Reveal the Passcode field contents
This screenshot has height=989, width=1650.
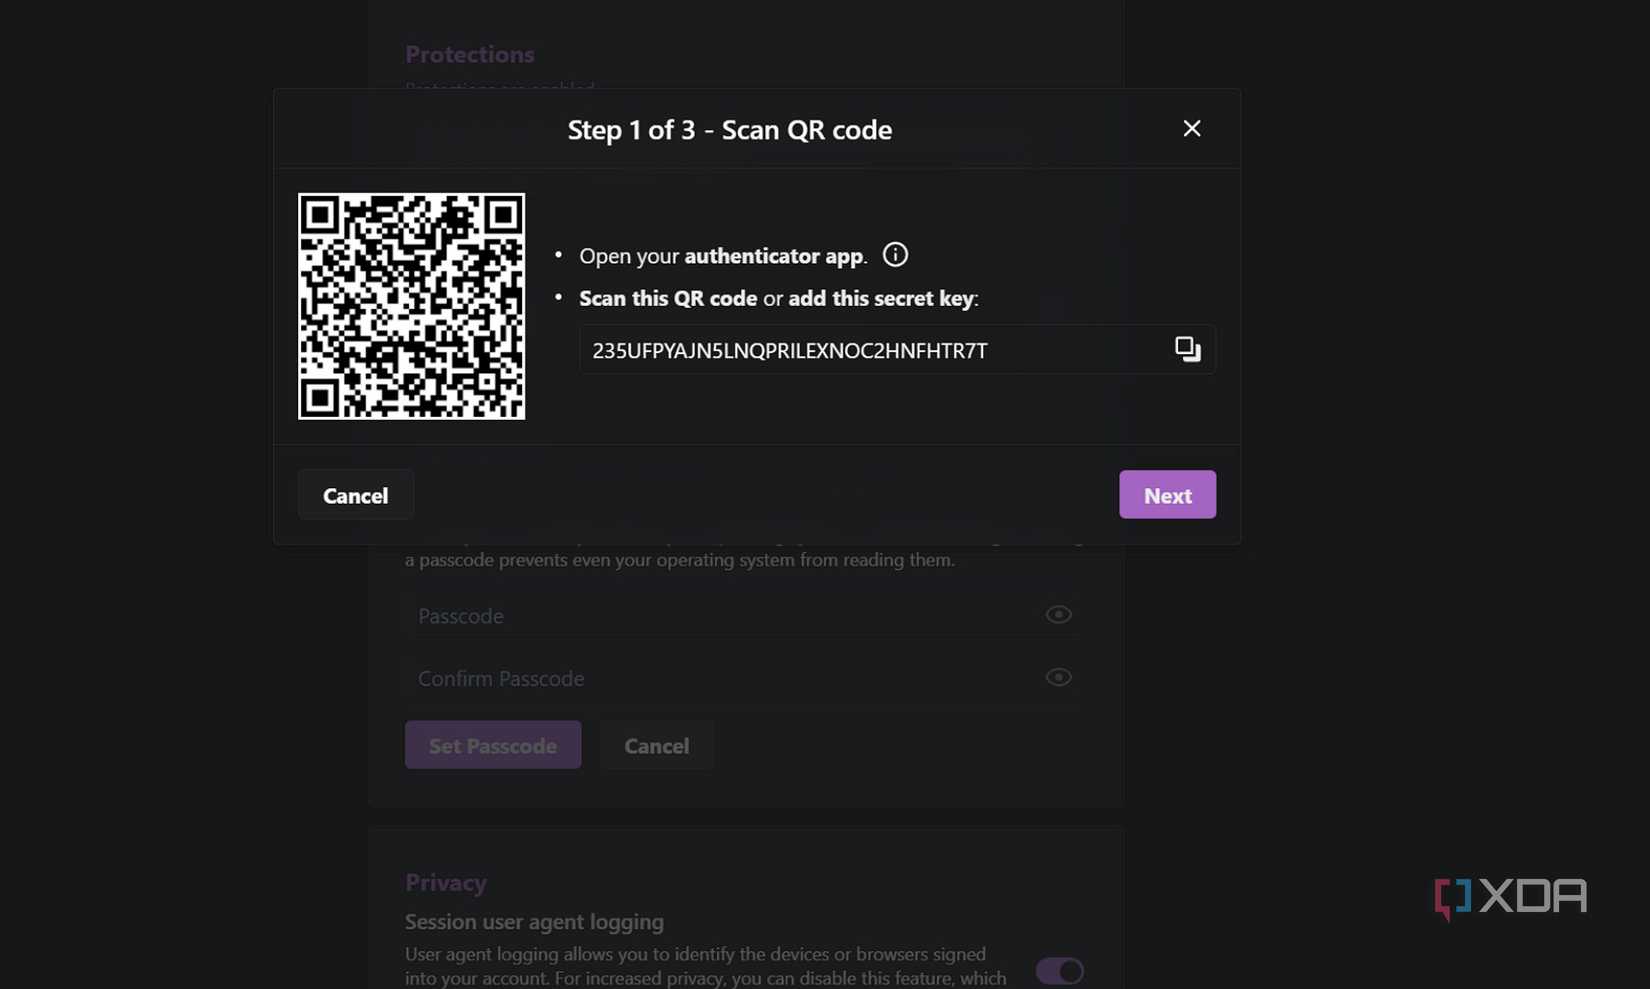(1058, 614)
